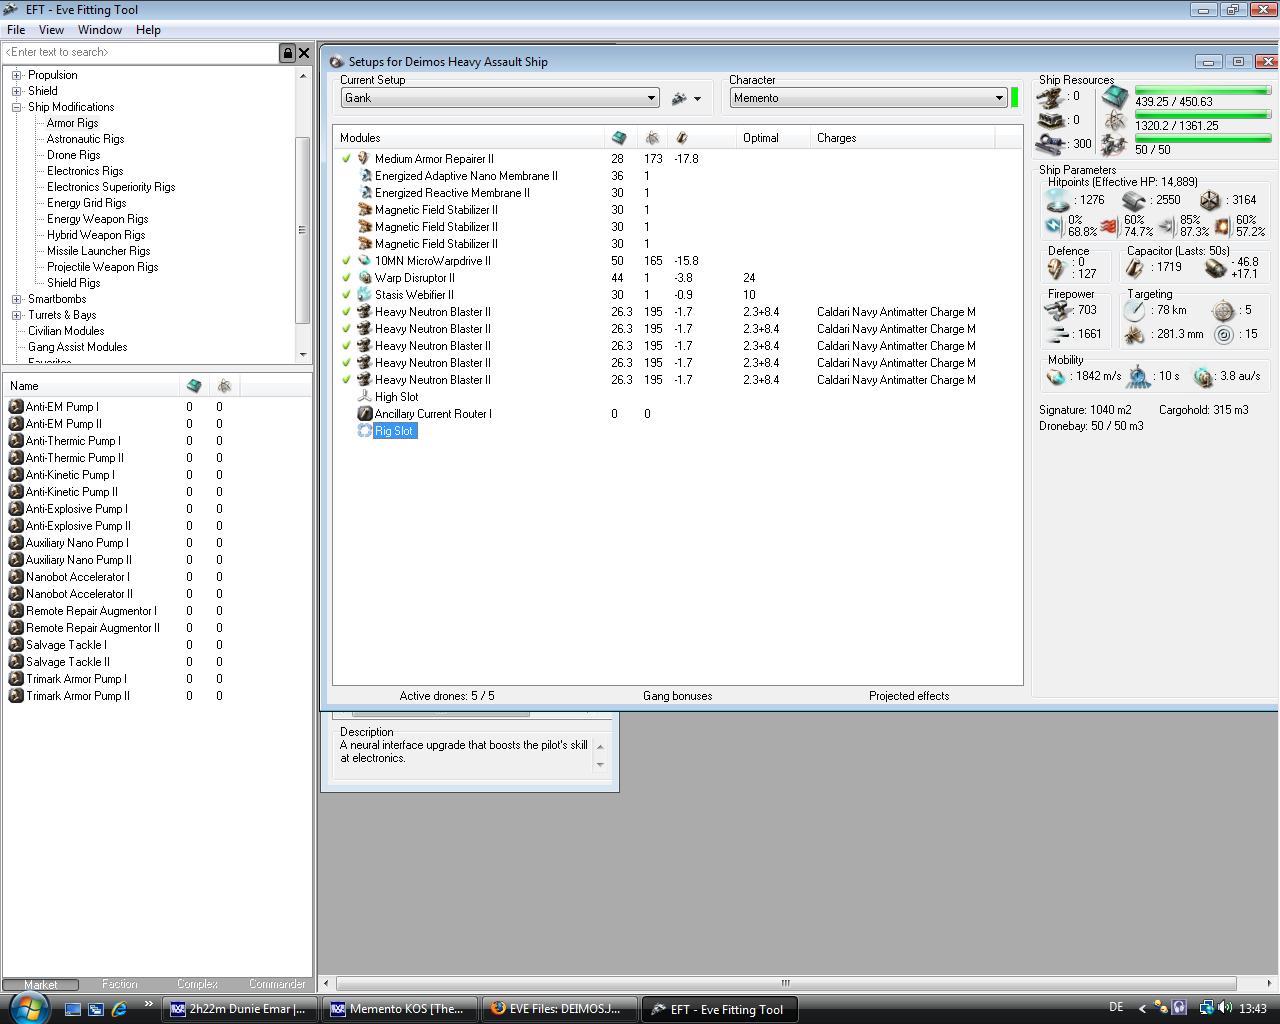
Task: Expand the Shield tree node
Action: tap(16, 91)
